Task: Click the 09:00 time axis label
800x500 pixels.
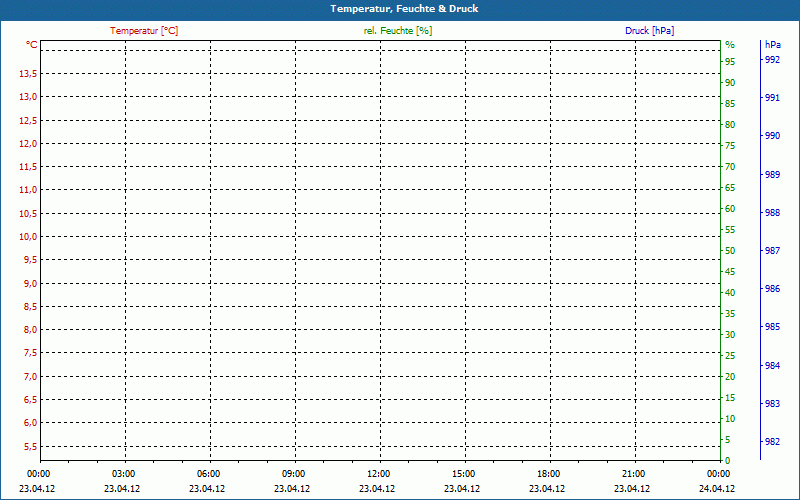Action: point(293,474)
